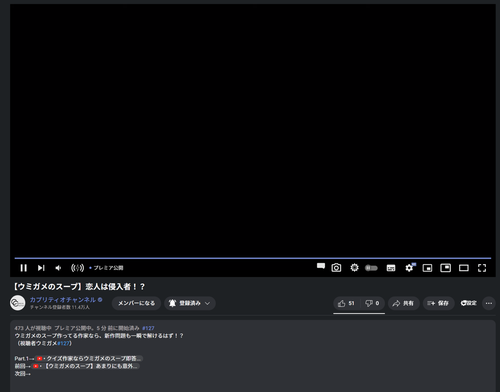Click #127 hashtag after 視聴者ウミガメ
The height and width of the screenshot is (392, 500).
point(63,343)
